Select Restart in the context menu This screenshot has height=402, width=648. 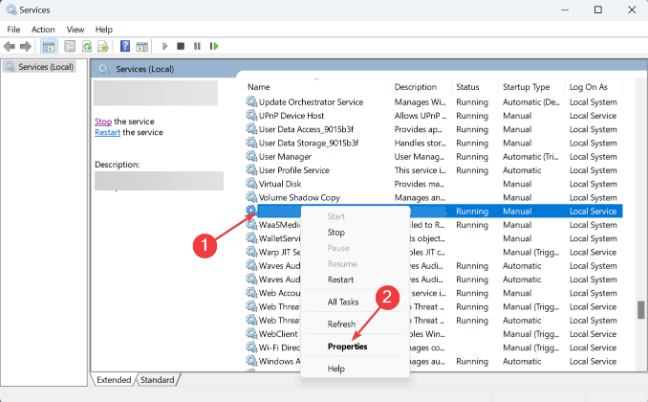pos(340,280)
